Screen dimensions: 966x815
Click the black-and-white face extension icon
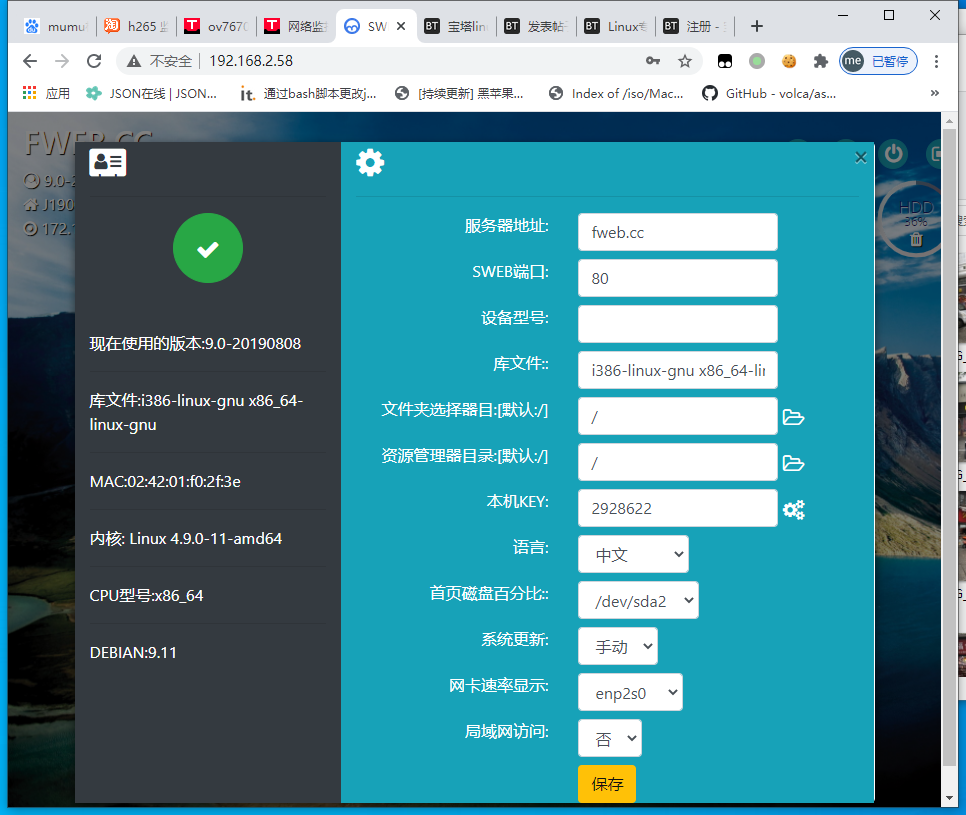(x=724, y=61)
